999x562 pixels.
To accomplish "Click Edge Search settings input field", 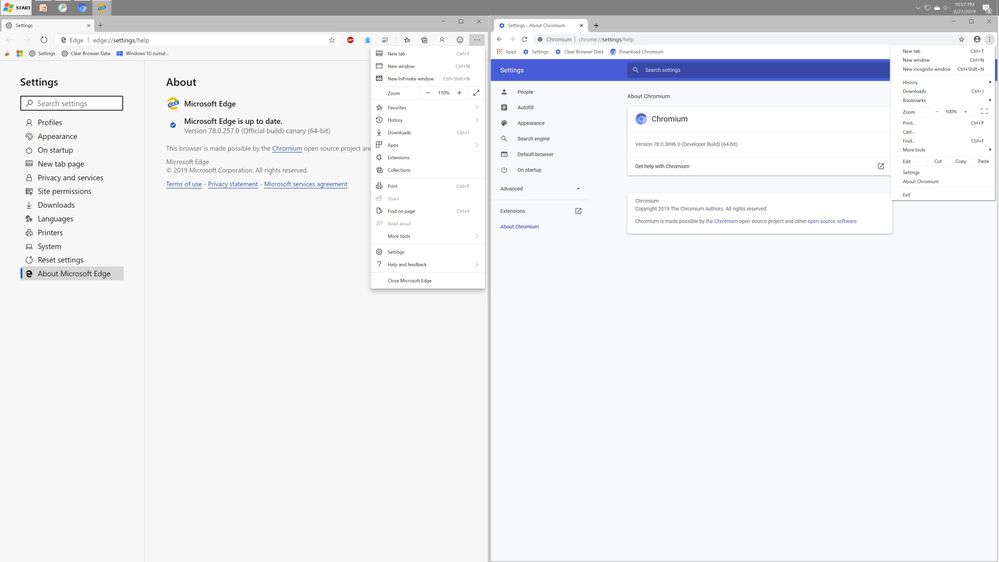I will [x=71, y=103].
